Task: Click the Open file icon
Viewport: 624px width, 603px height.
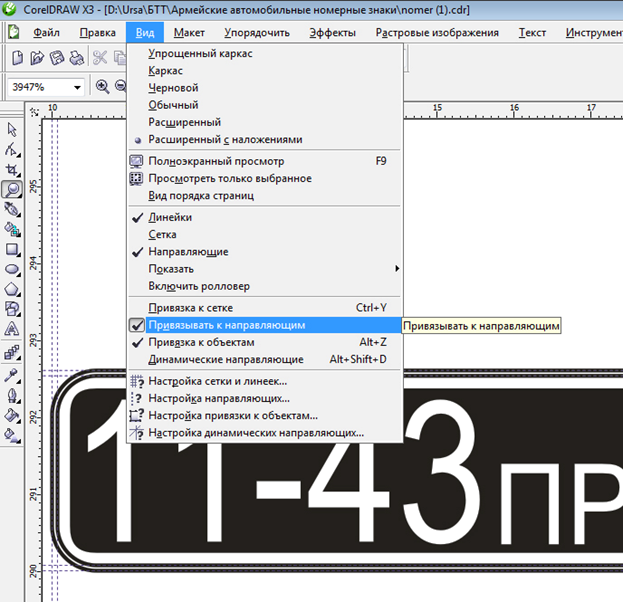Action: 37,58
